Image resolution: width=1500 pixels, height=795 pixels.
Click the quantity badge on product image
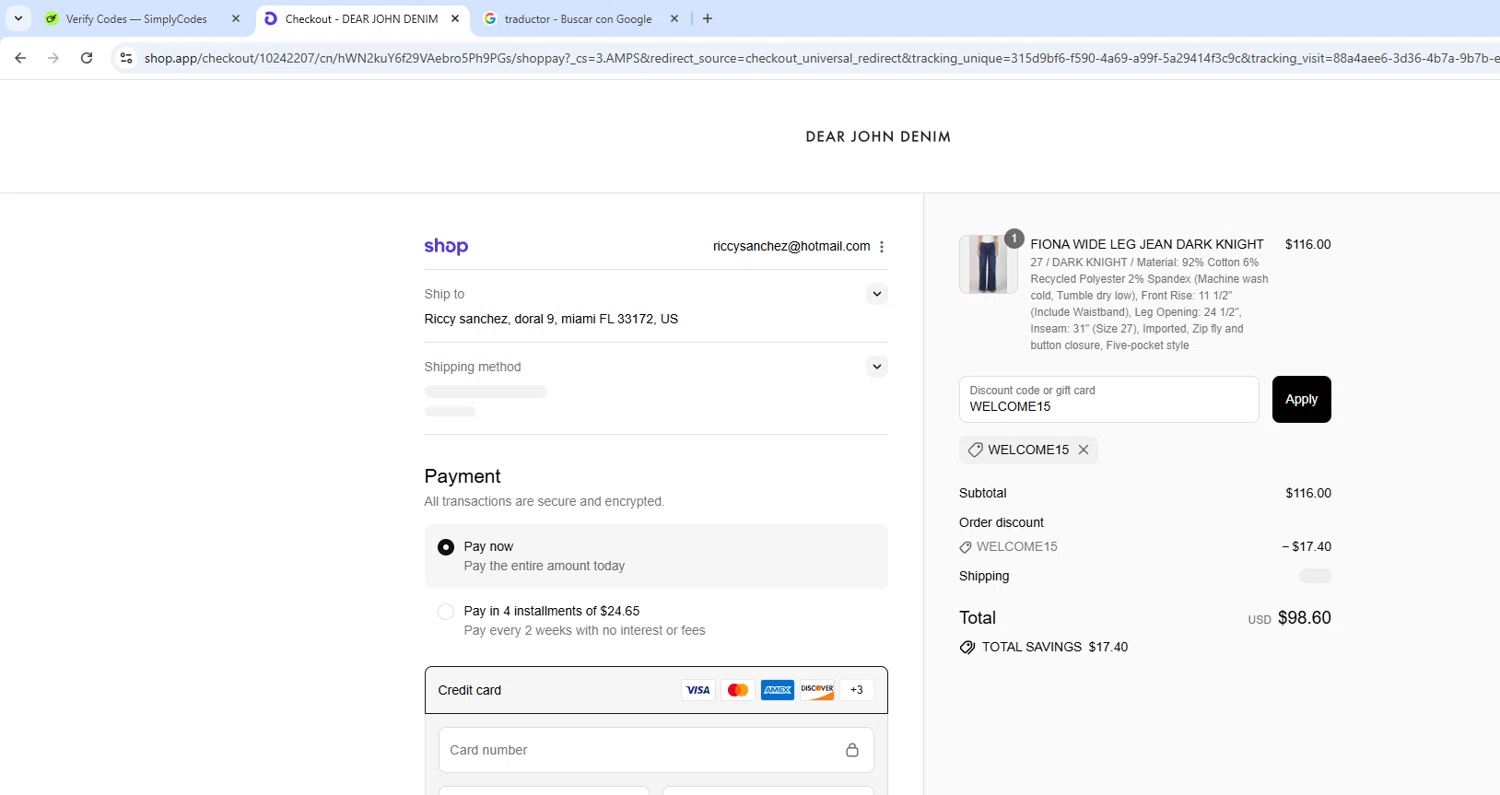pos(1014,238)
